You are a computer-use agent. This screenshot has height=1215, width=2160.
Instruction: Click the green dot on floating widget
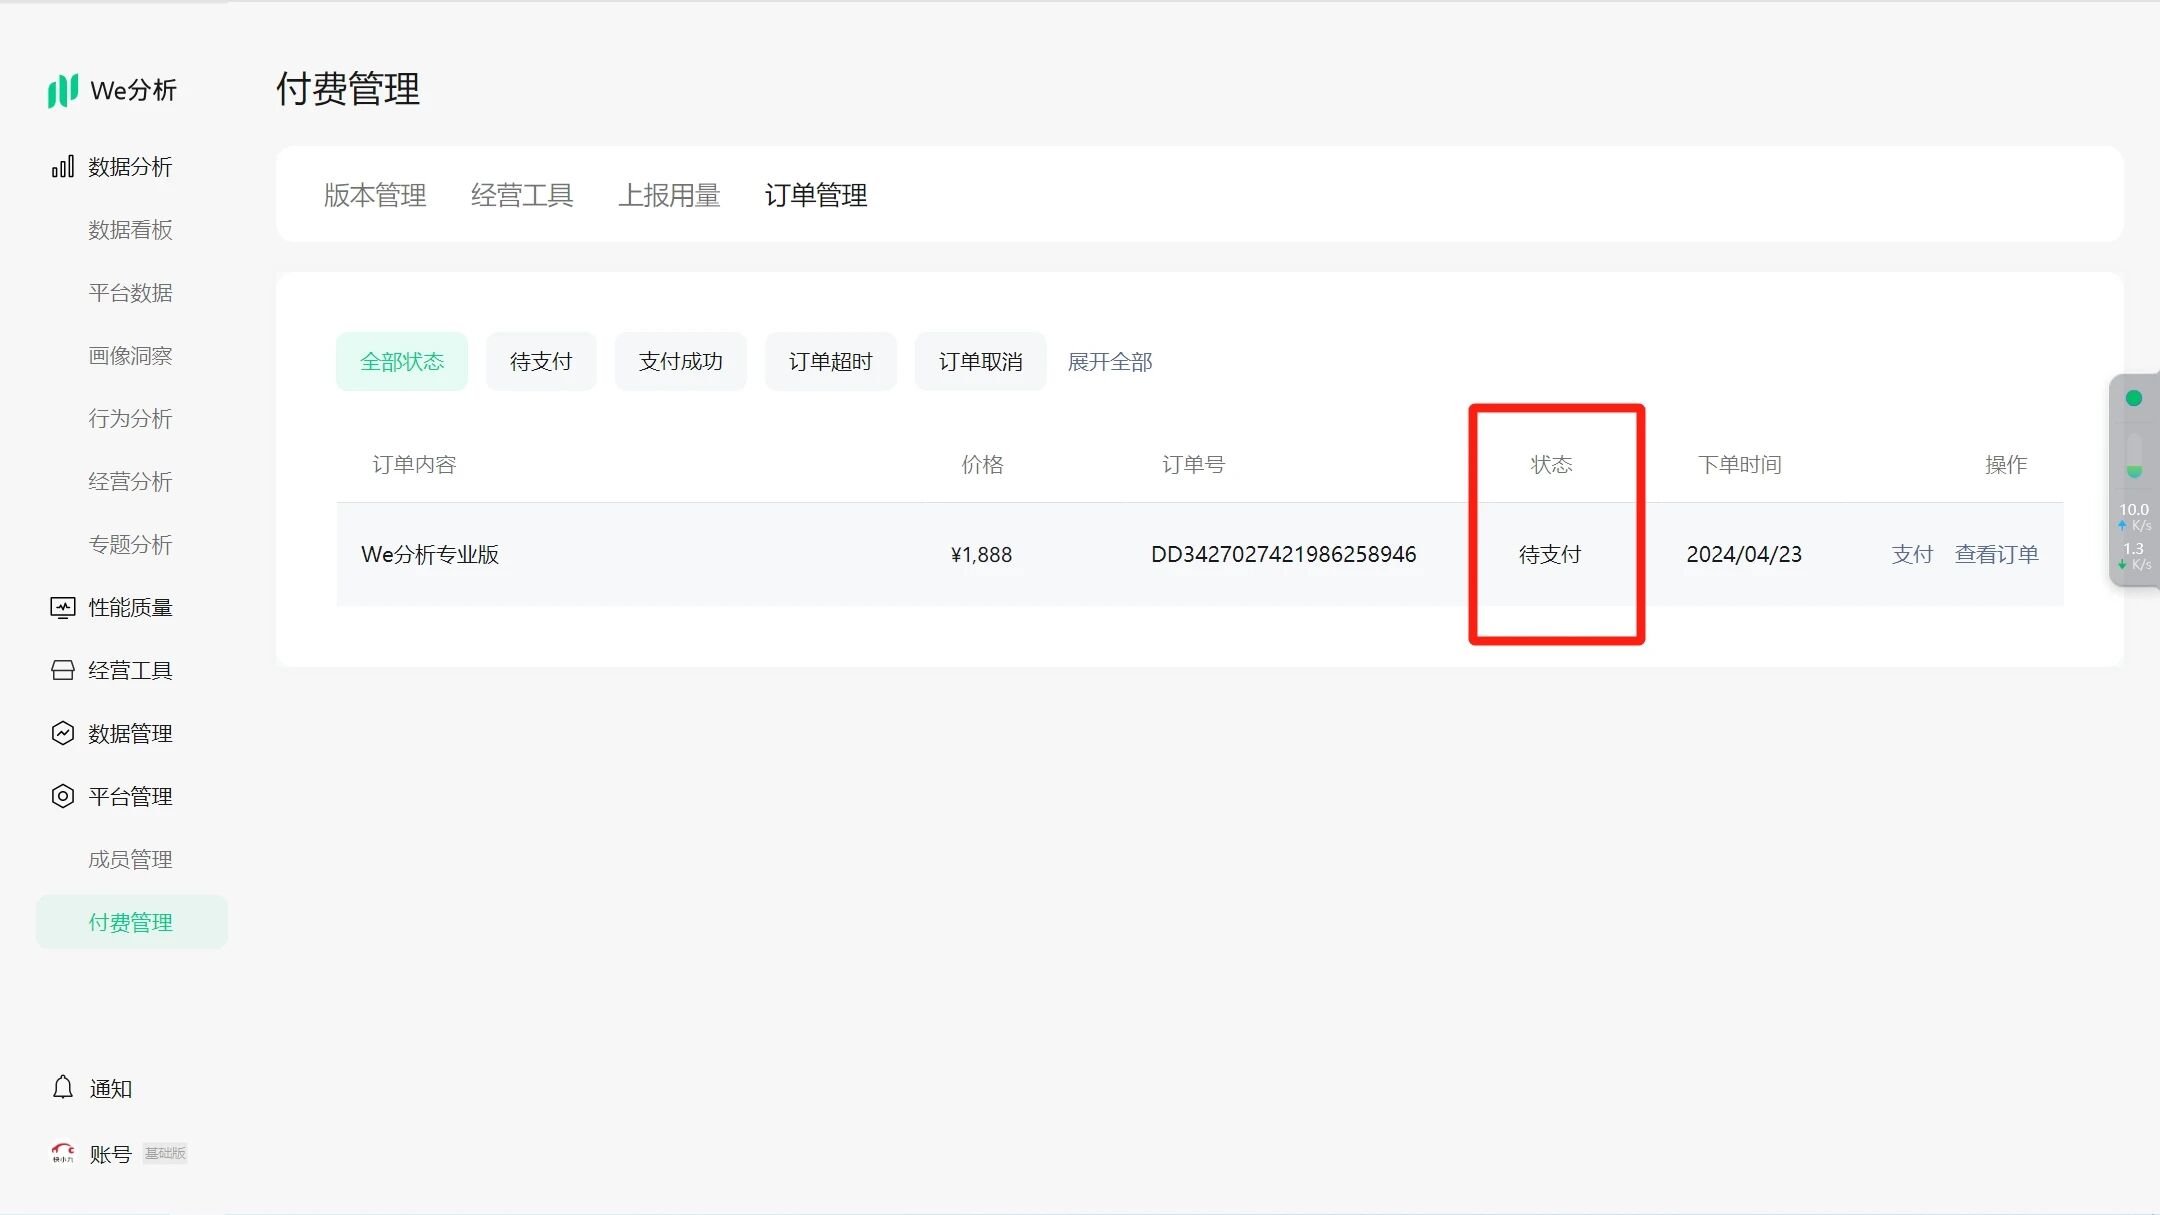(2133, 398)
